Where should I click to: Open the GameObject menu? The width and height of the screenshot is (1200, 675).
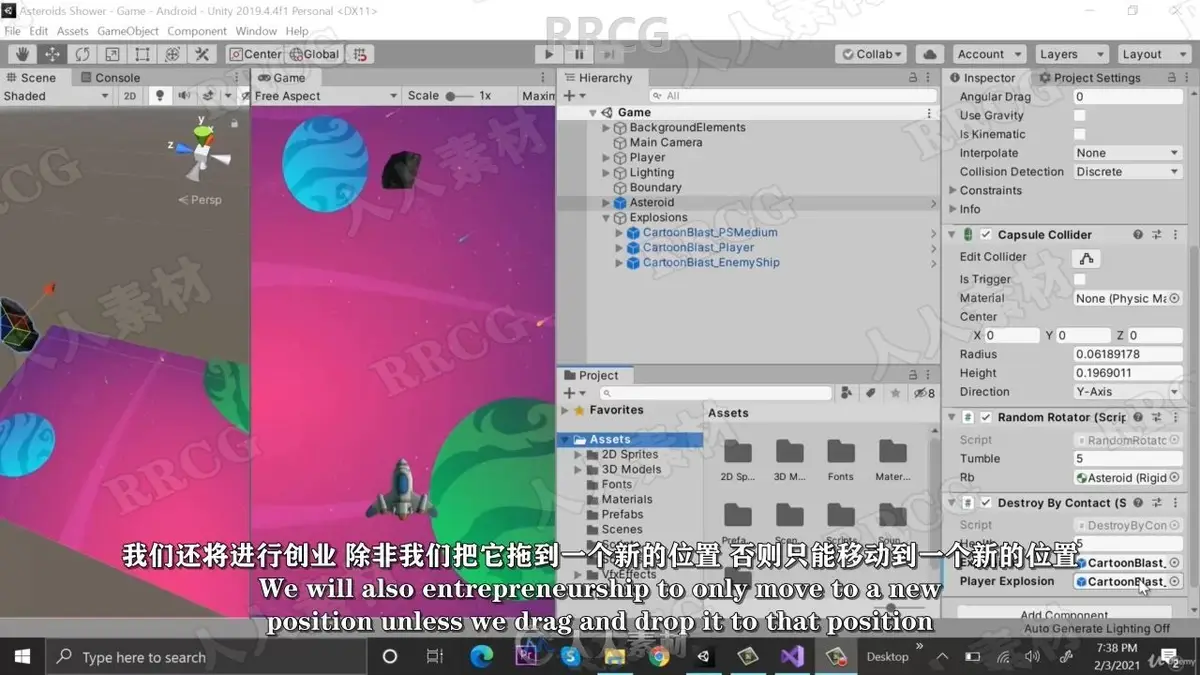click(128, 31)
